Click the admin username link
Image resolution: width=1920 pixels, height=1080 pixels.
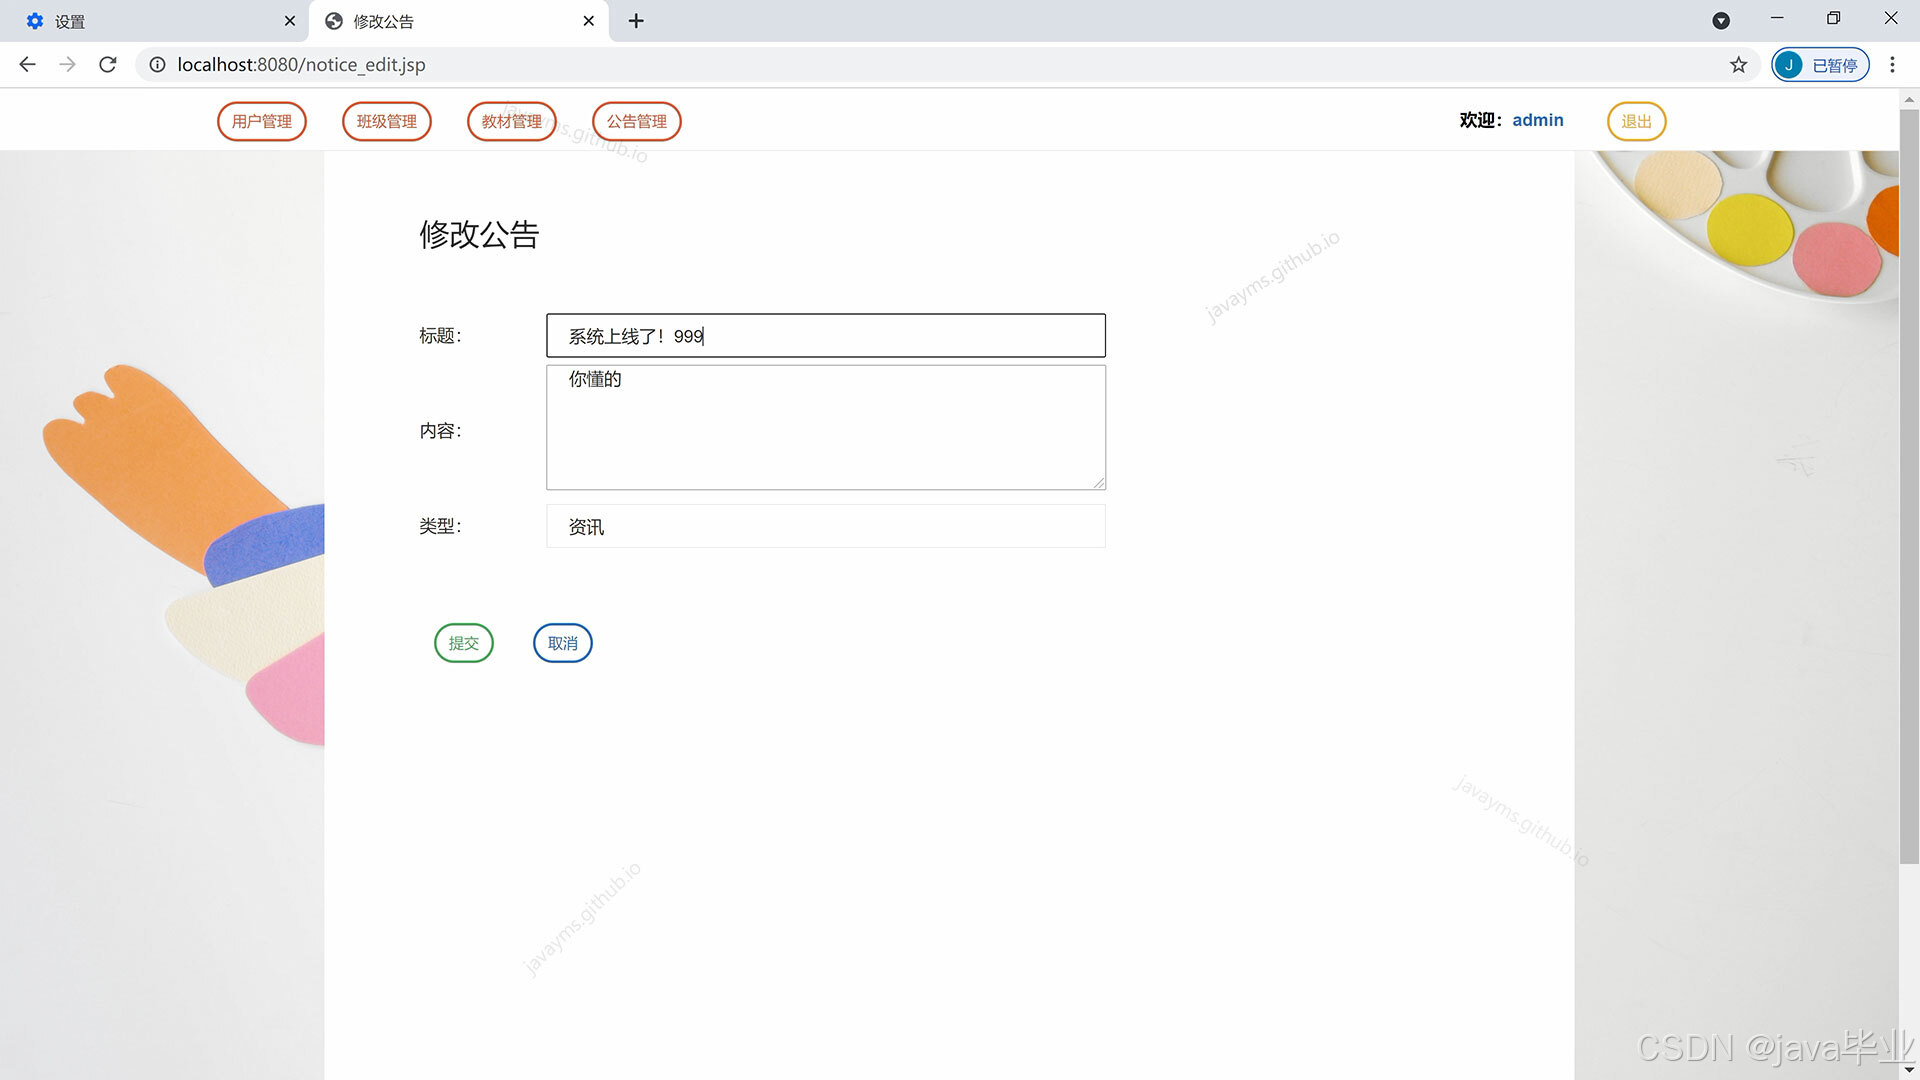pyautogui.click(x=1538, y=120)
